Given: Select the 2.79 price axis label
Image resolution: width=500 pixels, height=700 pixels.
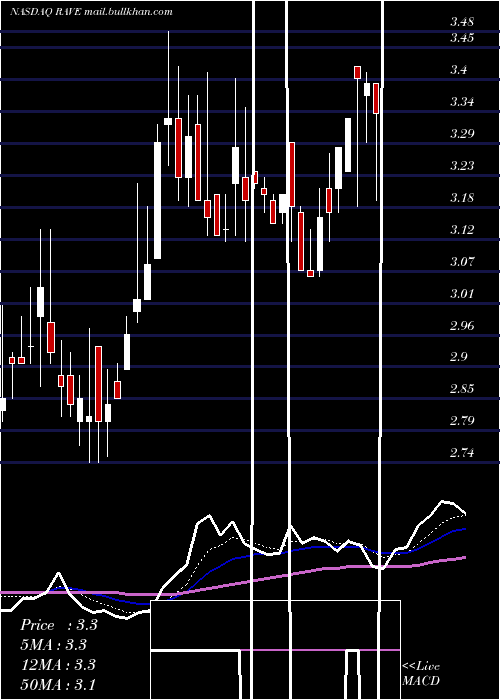Looking at the screenshot, I should 462,421.
